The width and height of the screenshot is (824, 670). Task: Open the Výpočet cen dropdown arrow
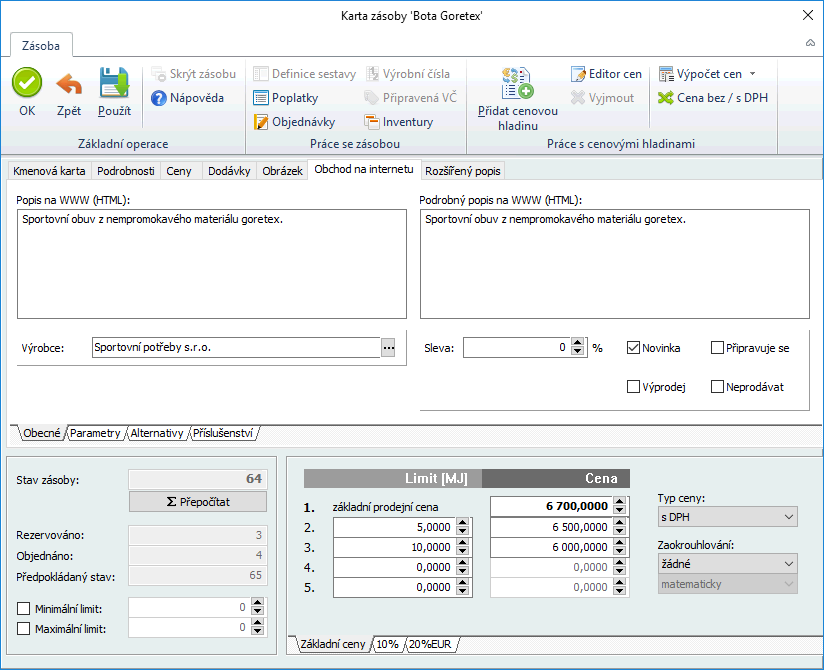(x=752, y=74)
